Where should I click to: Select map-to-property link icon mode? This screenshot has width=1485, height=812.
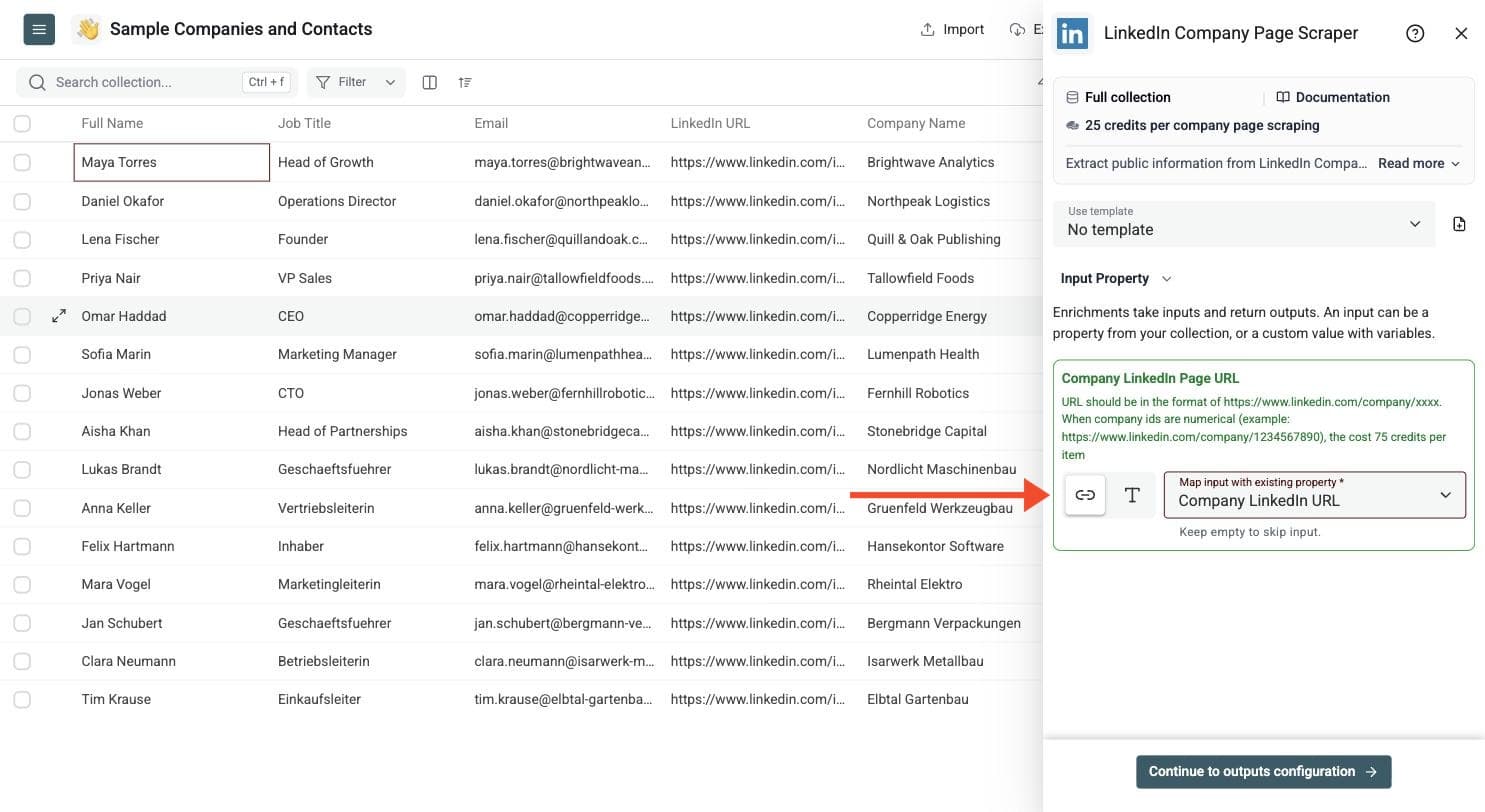pyautogui.click(x=1085, y=495)
